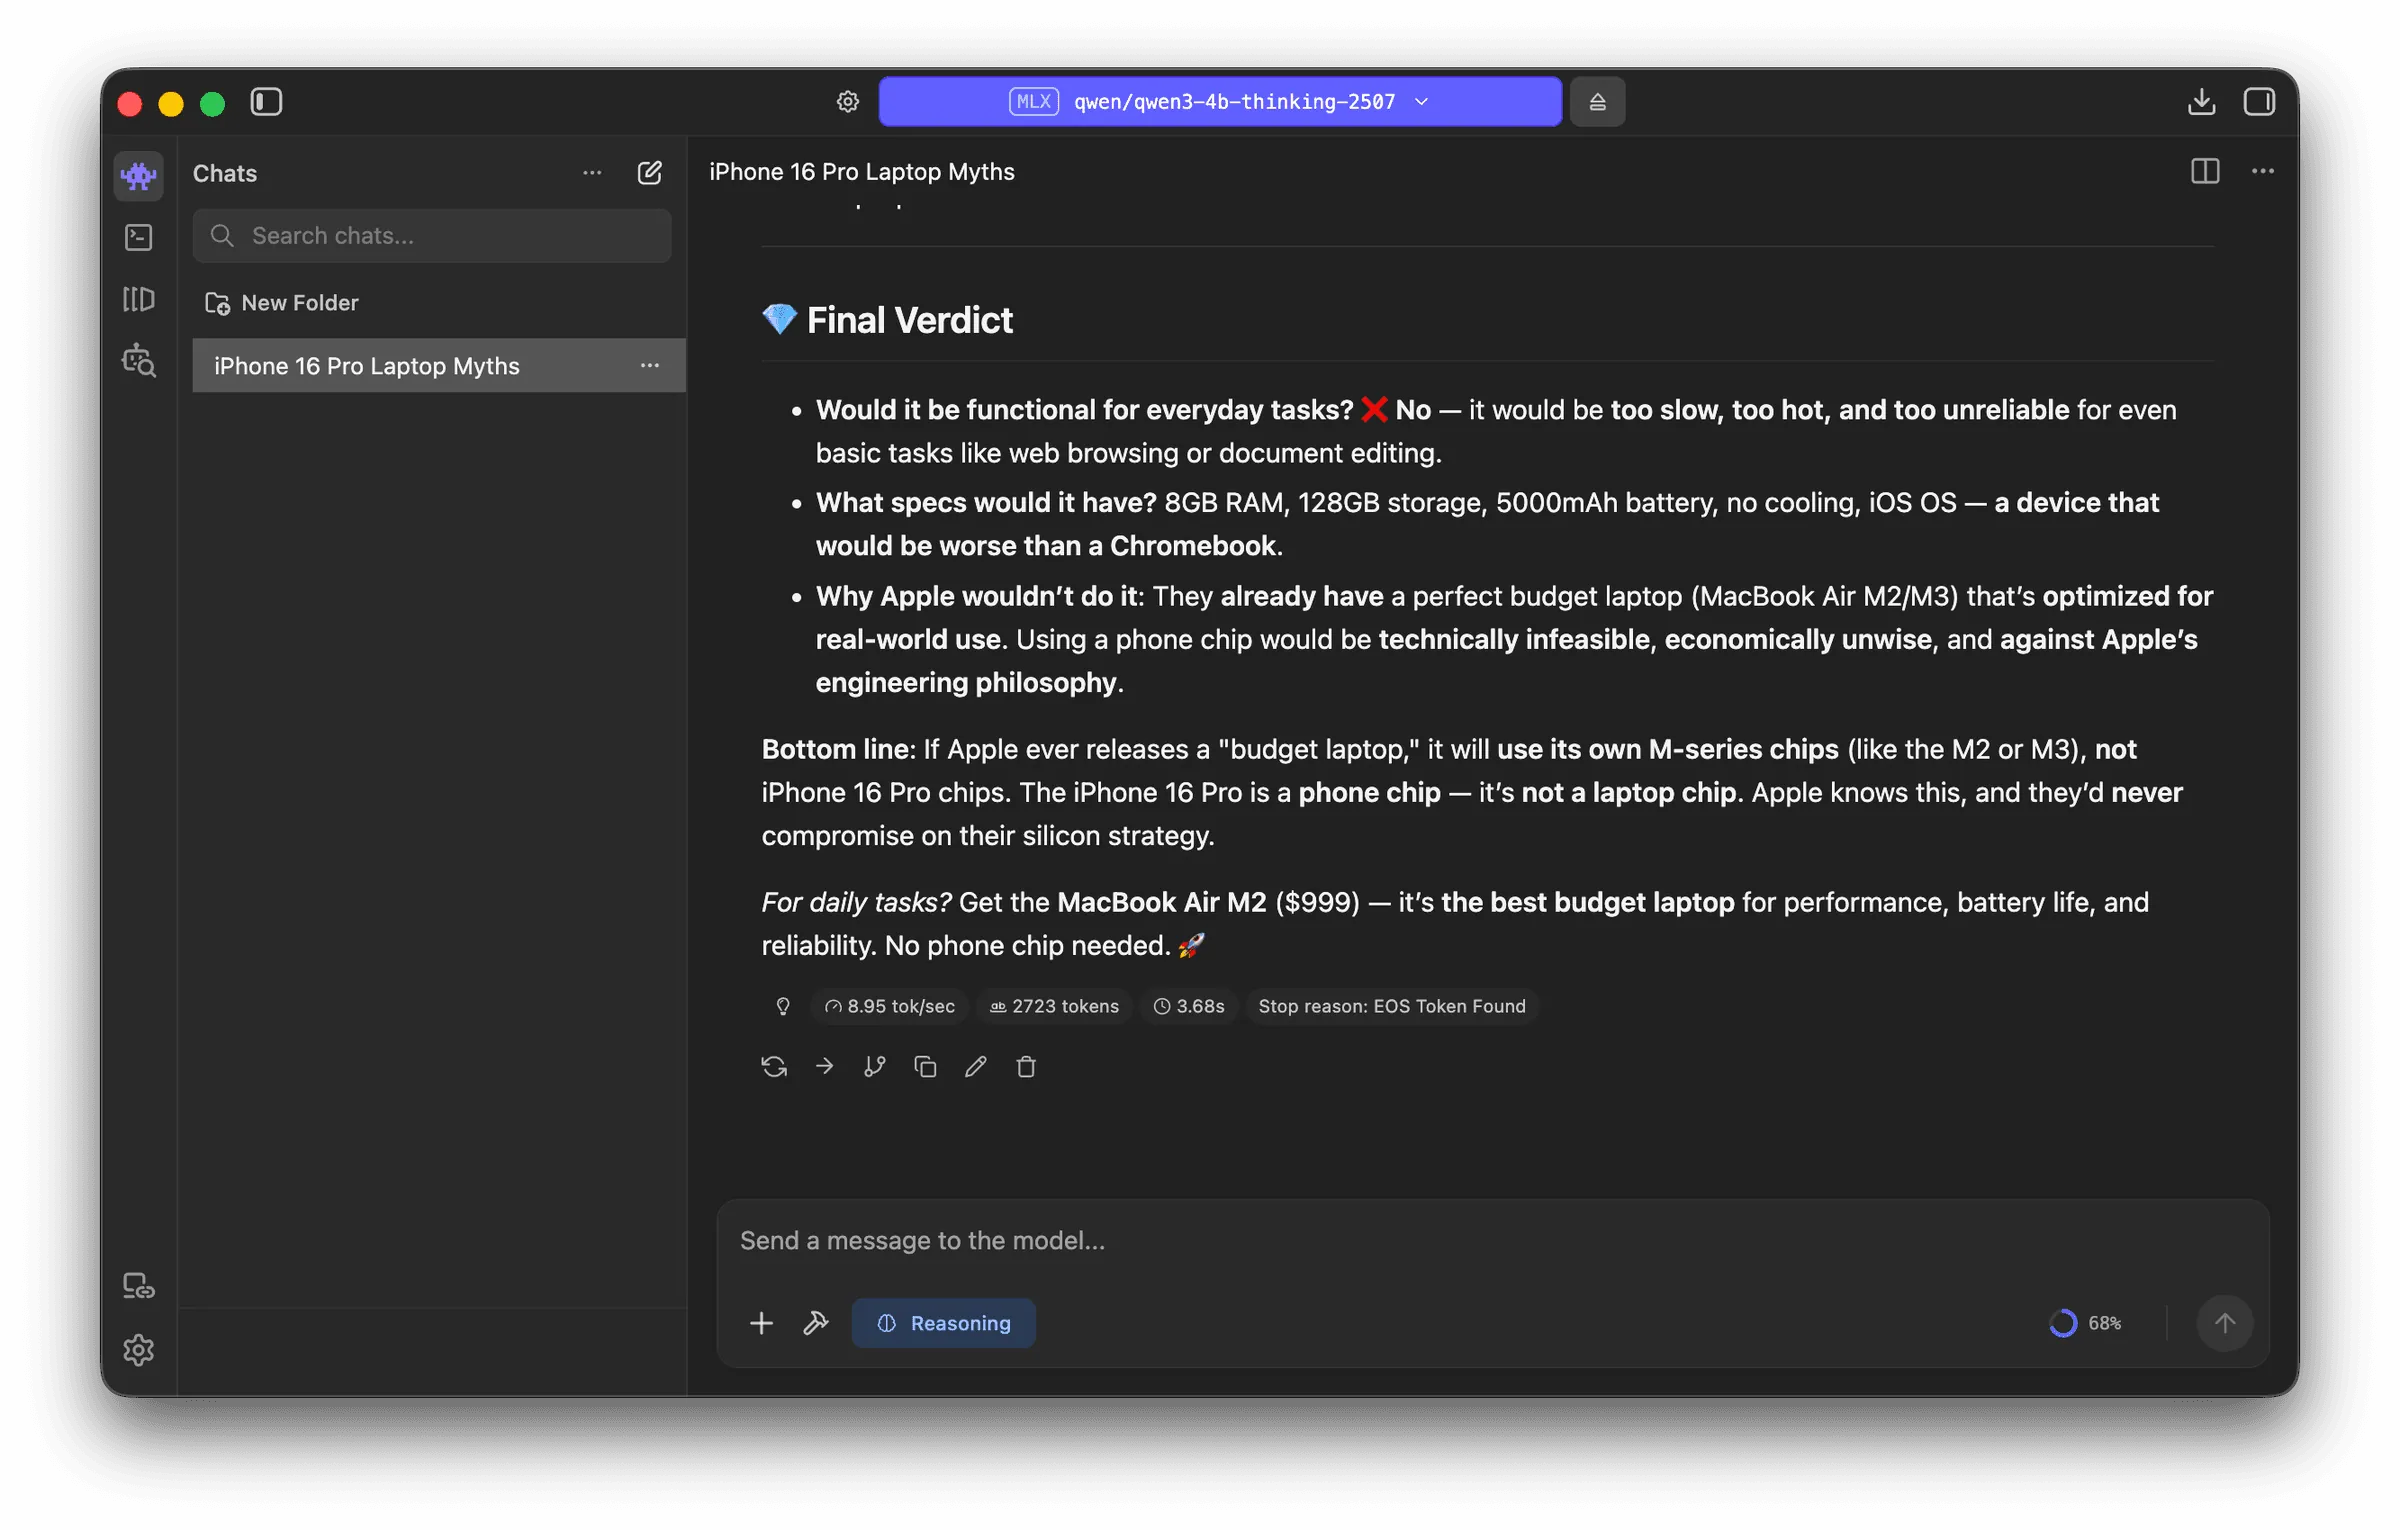
Task: Copy the message with the copy icon
Action: click(x=925, y=1067)
